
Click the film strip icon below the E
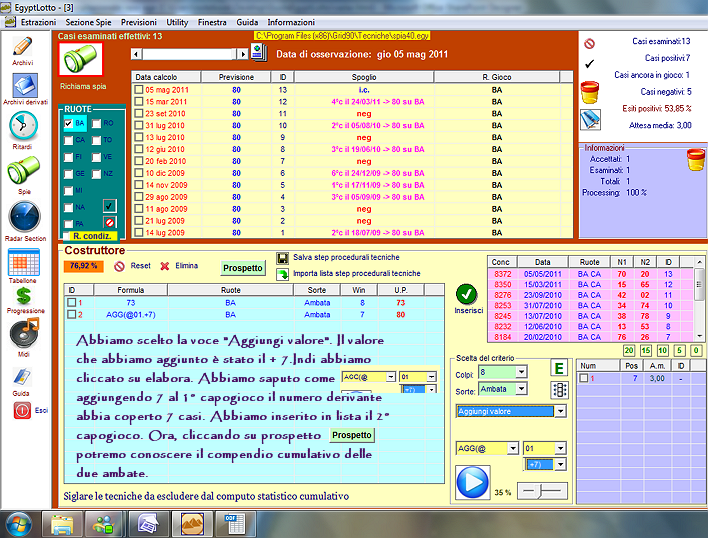tap(559, 390)
